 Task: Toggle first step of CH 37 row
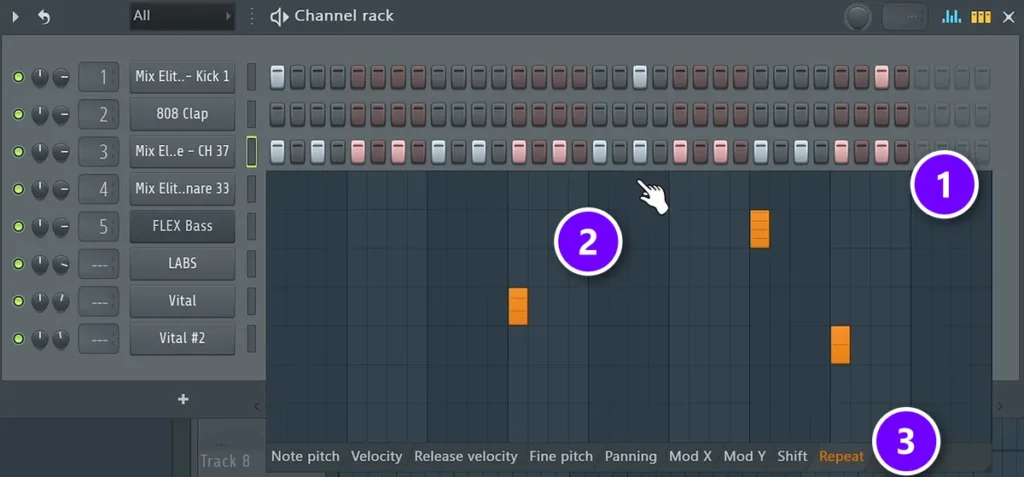278,152
